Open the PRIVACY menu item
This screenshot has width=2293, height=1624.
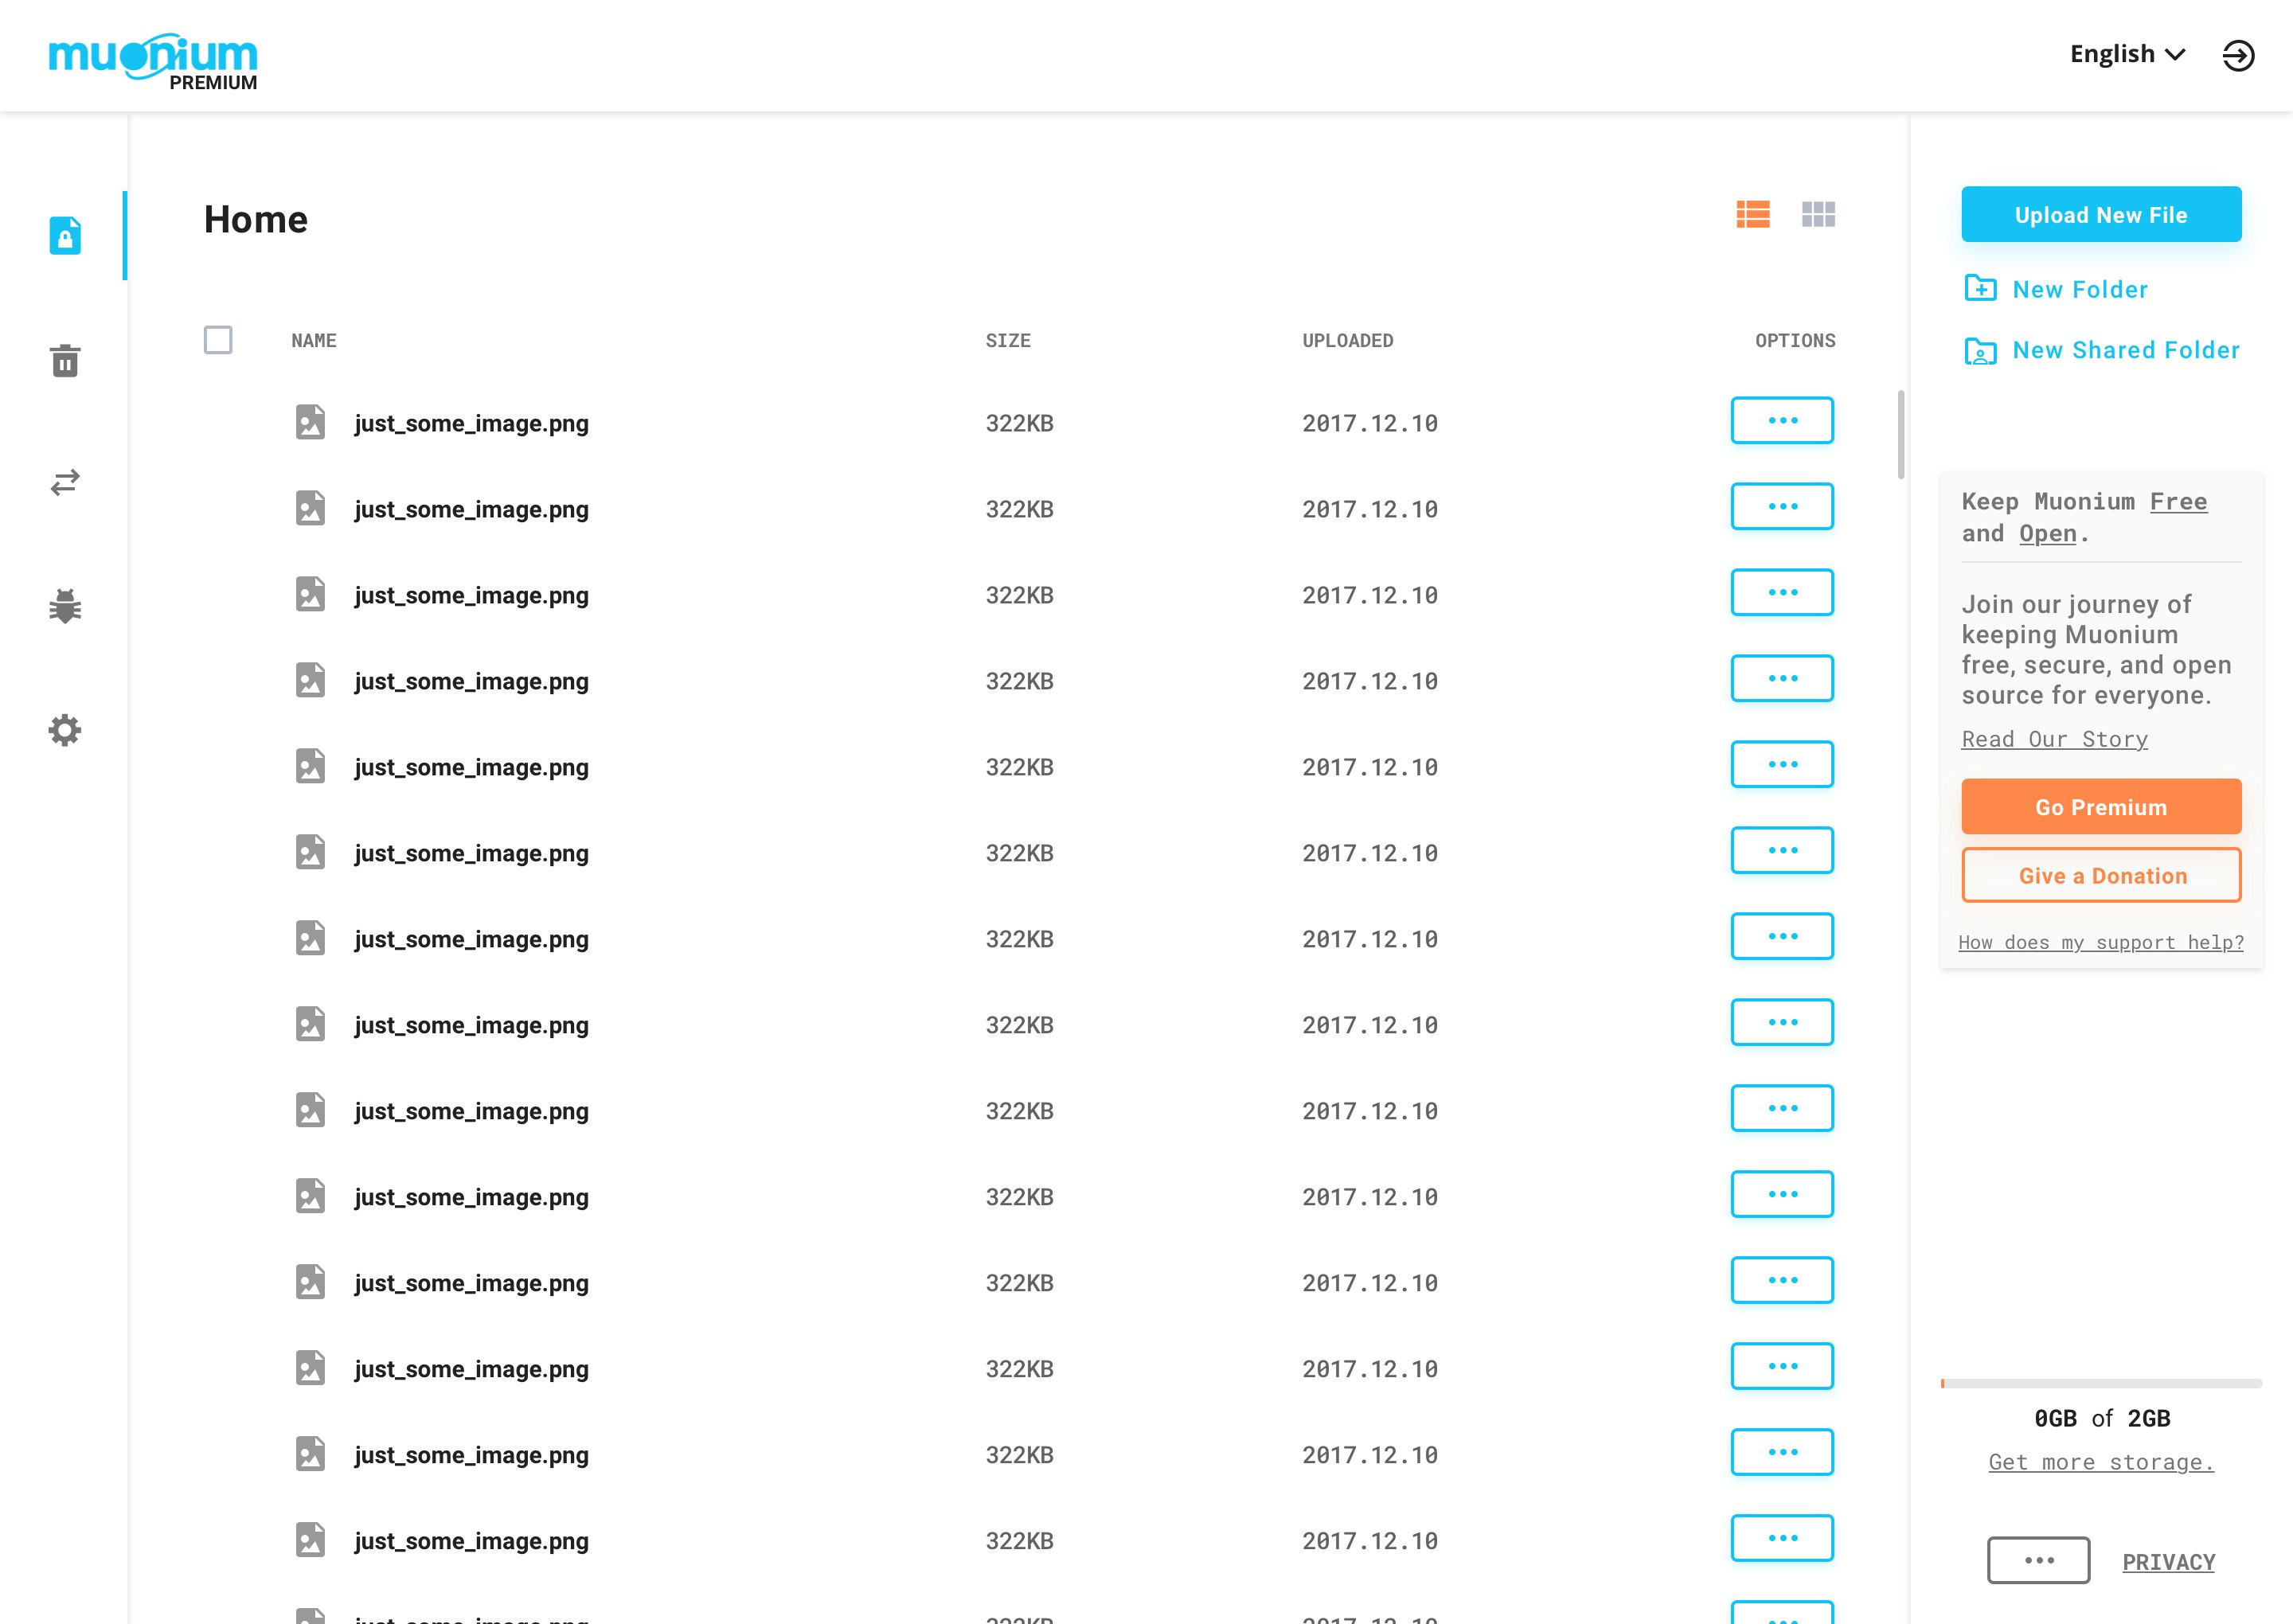click(2168, 1561)
